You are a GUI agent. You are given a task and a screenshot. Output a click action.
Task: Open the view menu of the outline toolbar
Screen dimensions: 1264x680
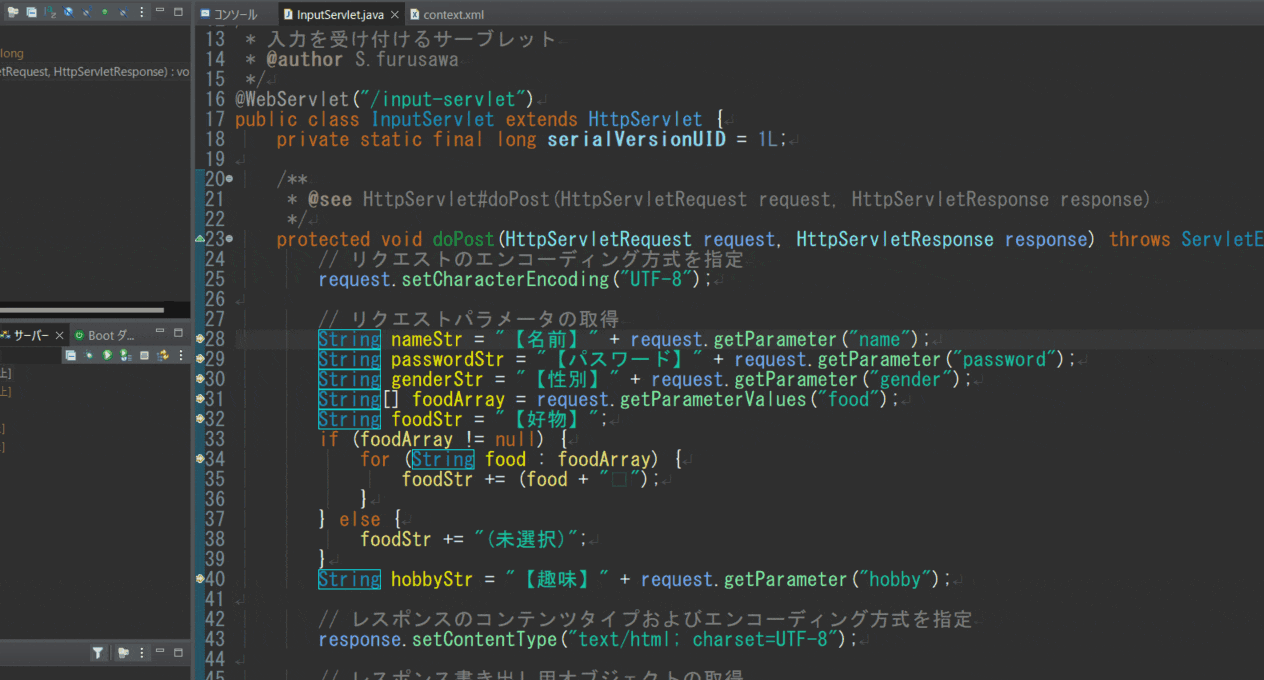[x=141, y=12]
